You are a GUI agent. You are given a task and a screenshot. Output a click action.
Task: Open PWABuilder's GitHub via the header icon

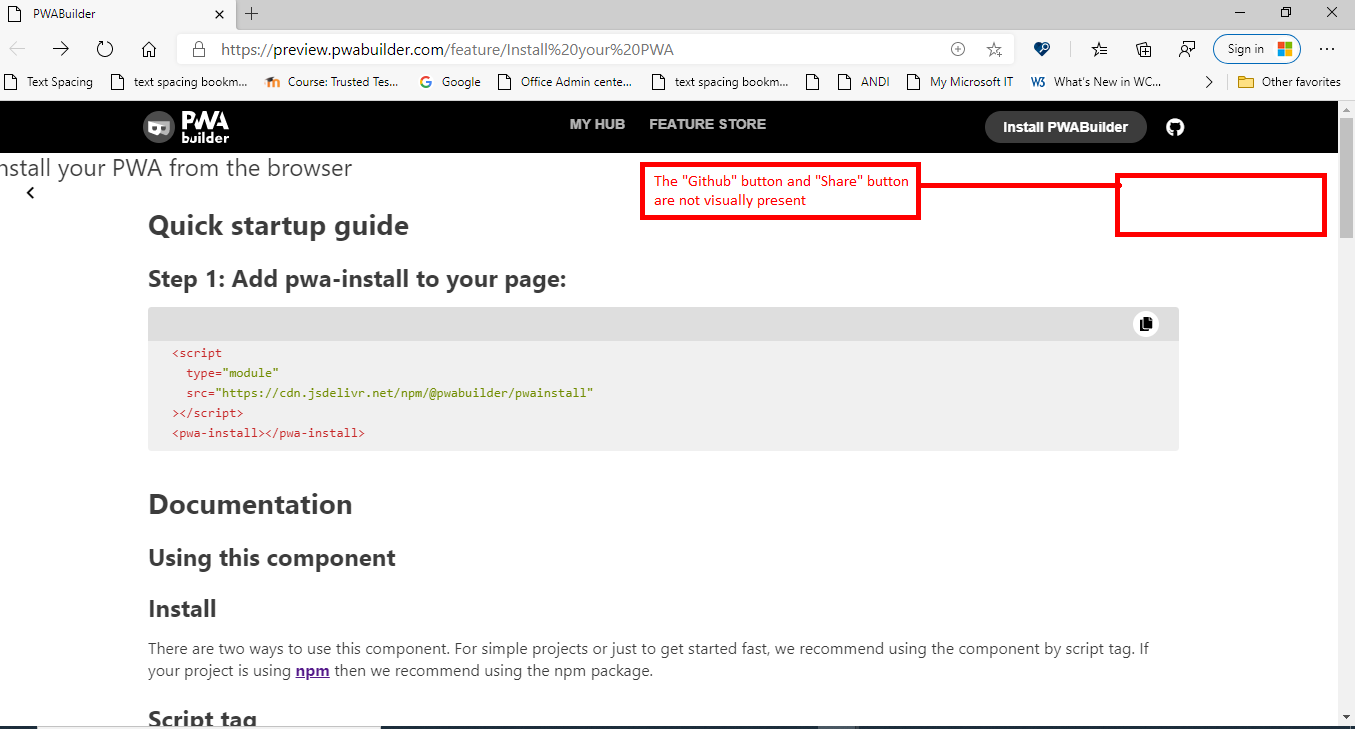tap(1174, 127)
